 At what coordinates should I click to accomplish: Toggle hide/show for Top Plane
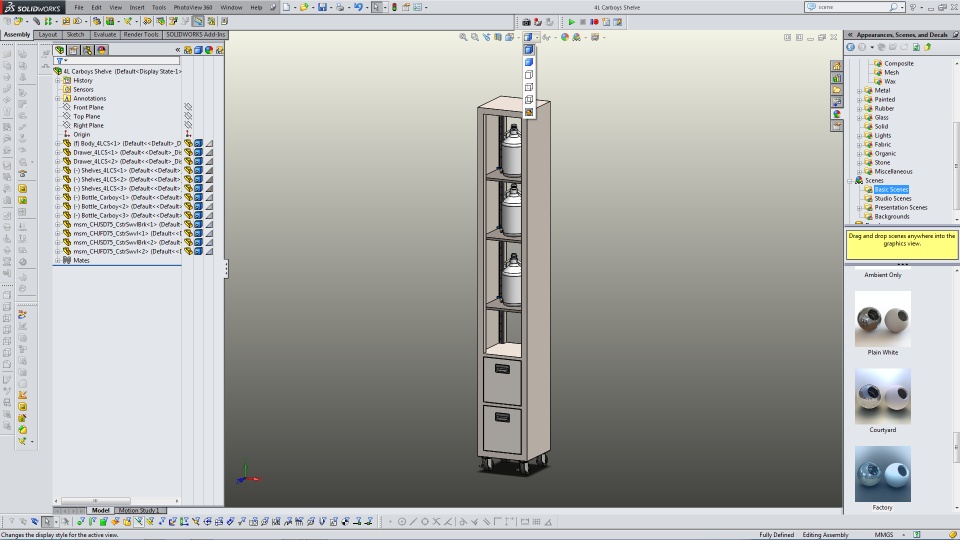coord(188,116)
